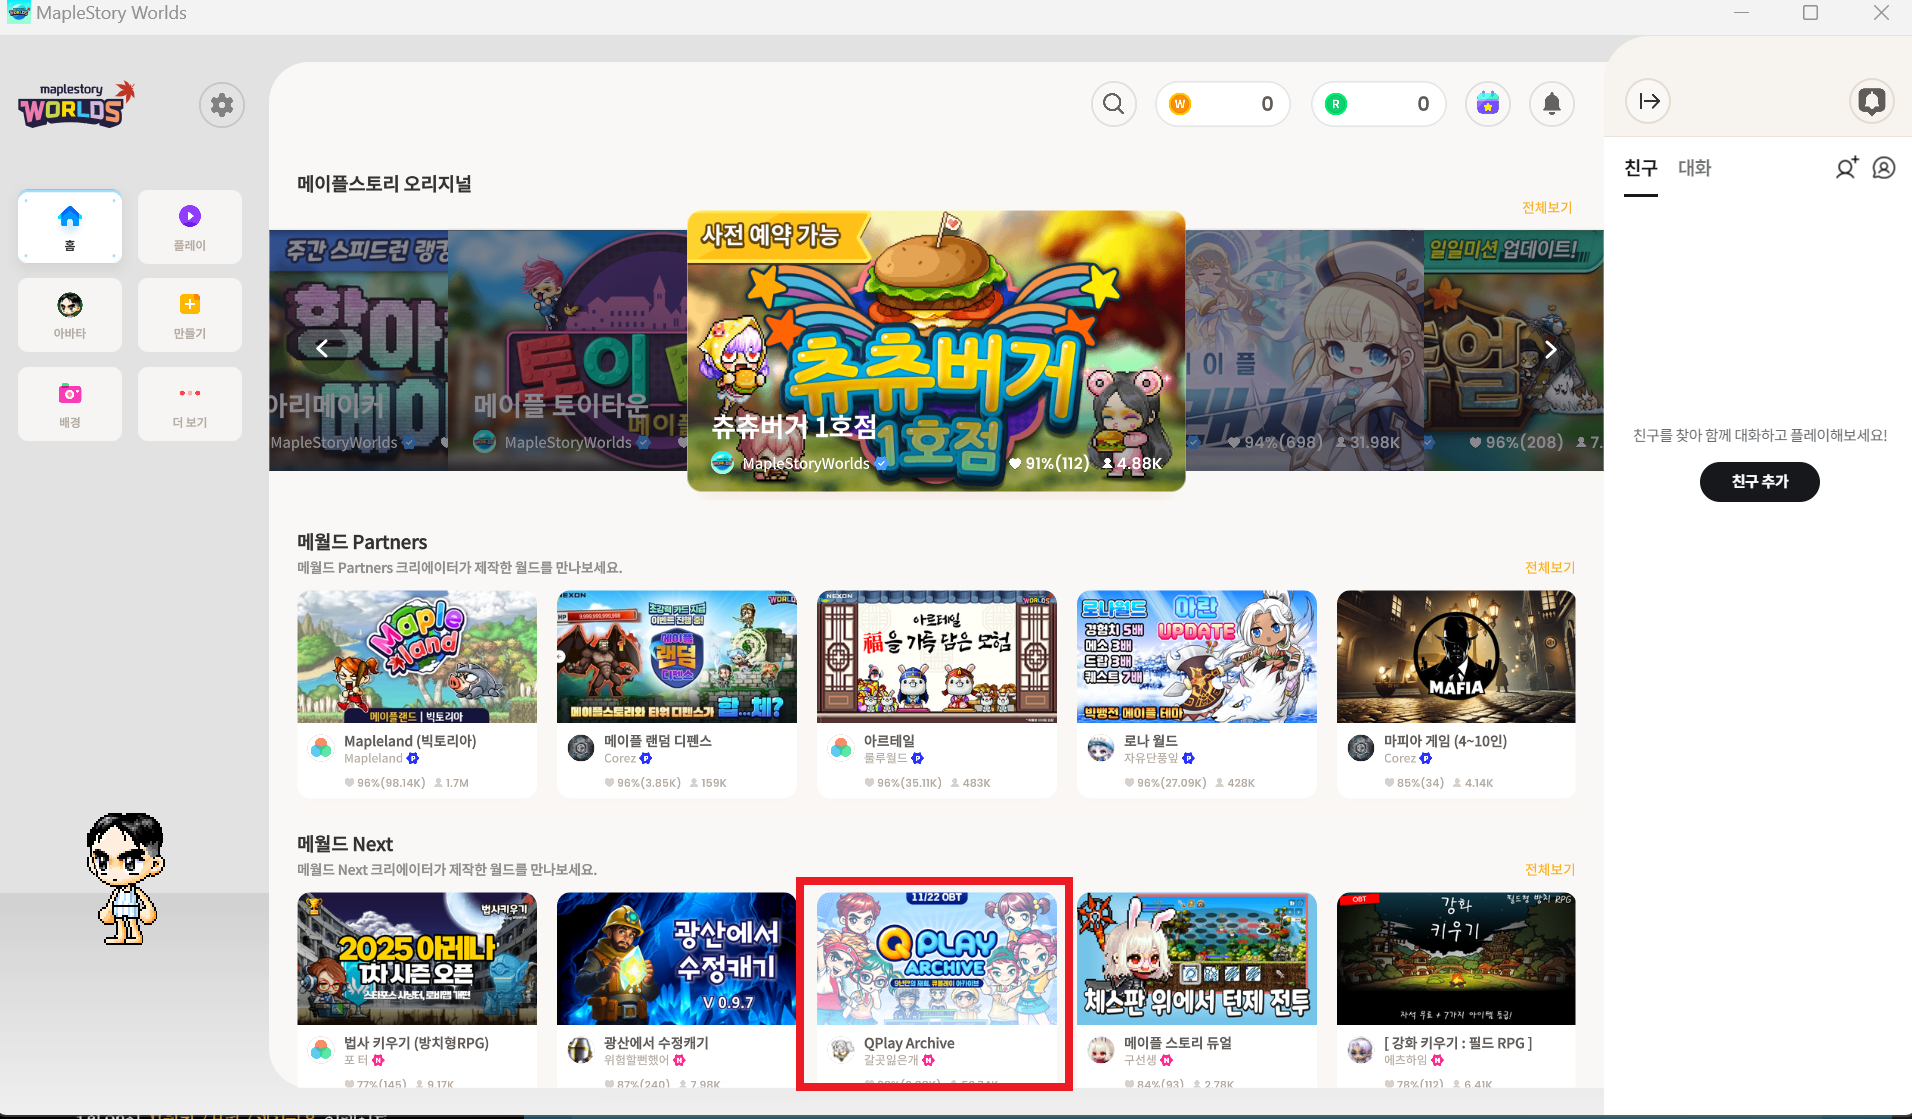The height and width of the screenshot is (1119, 1912).
Task: Expand the creator dropdown on 츄츄버거 featured card
Action: click(x=881, y=463)
